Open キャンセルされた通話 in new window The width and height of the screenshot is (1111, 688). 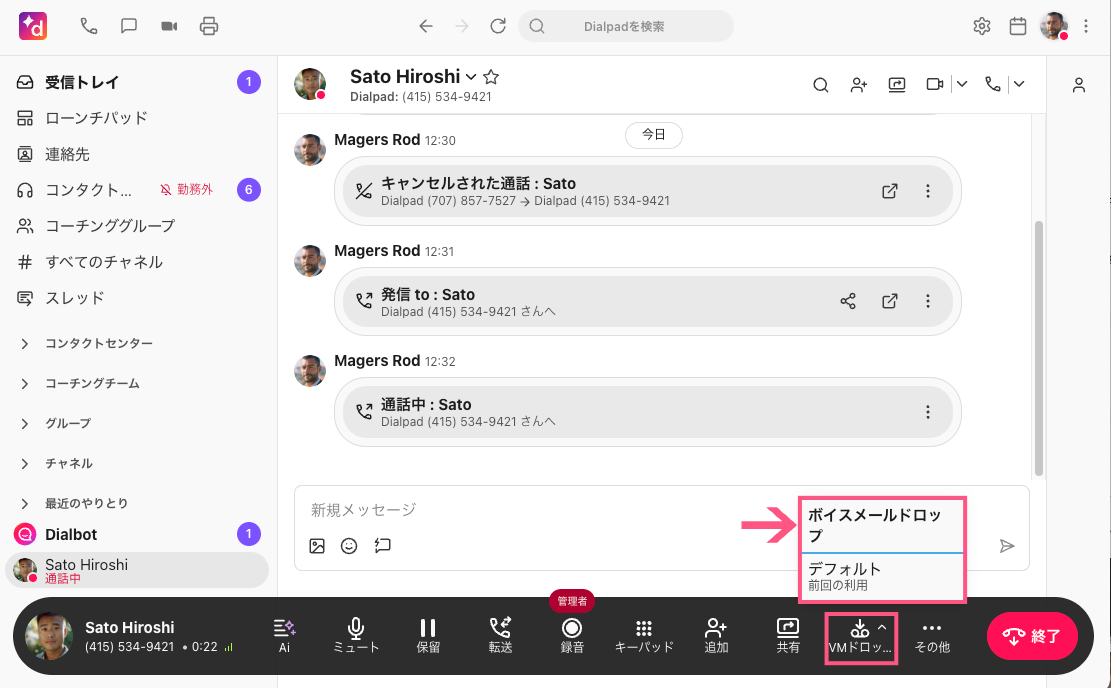coord(890,191)
